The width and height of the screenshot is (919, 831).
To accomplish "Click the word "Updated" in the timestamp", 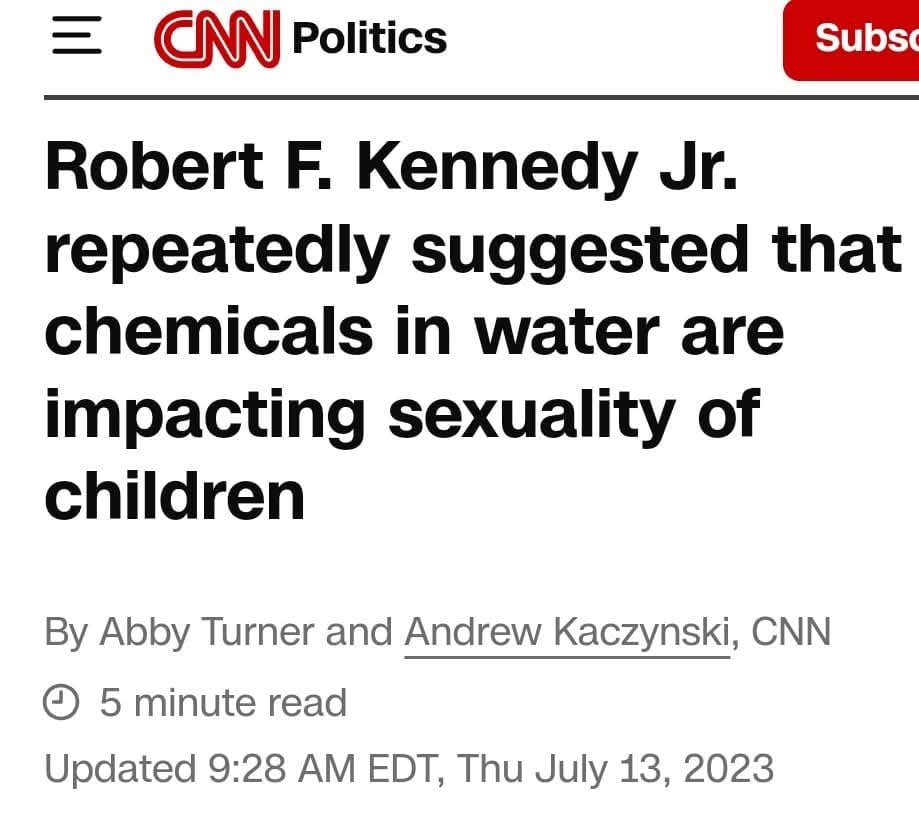I will [120, 769].
